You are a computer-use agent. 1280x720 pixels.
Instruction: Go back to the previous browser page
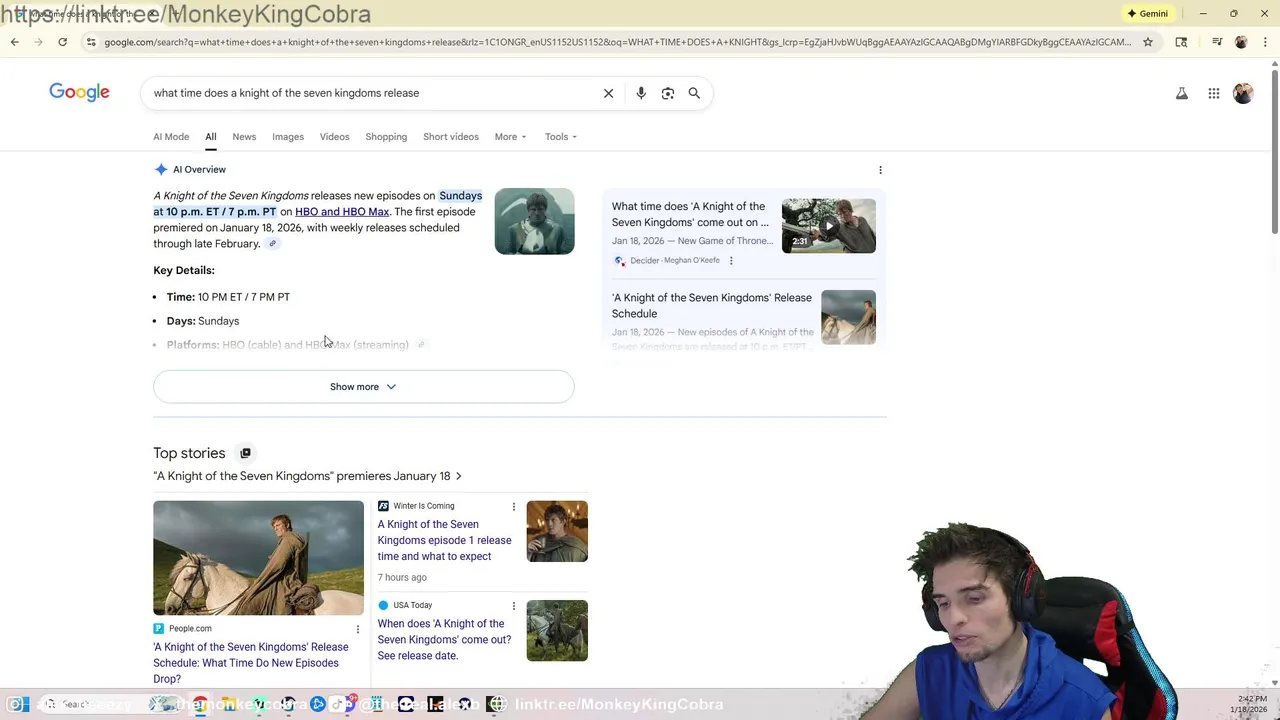click(x=14, y=42)
